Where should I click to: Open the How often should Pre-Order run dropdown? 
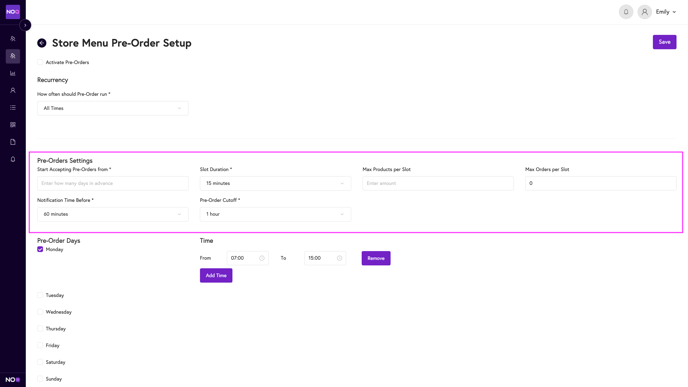(113, 108)
